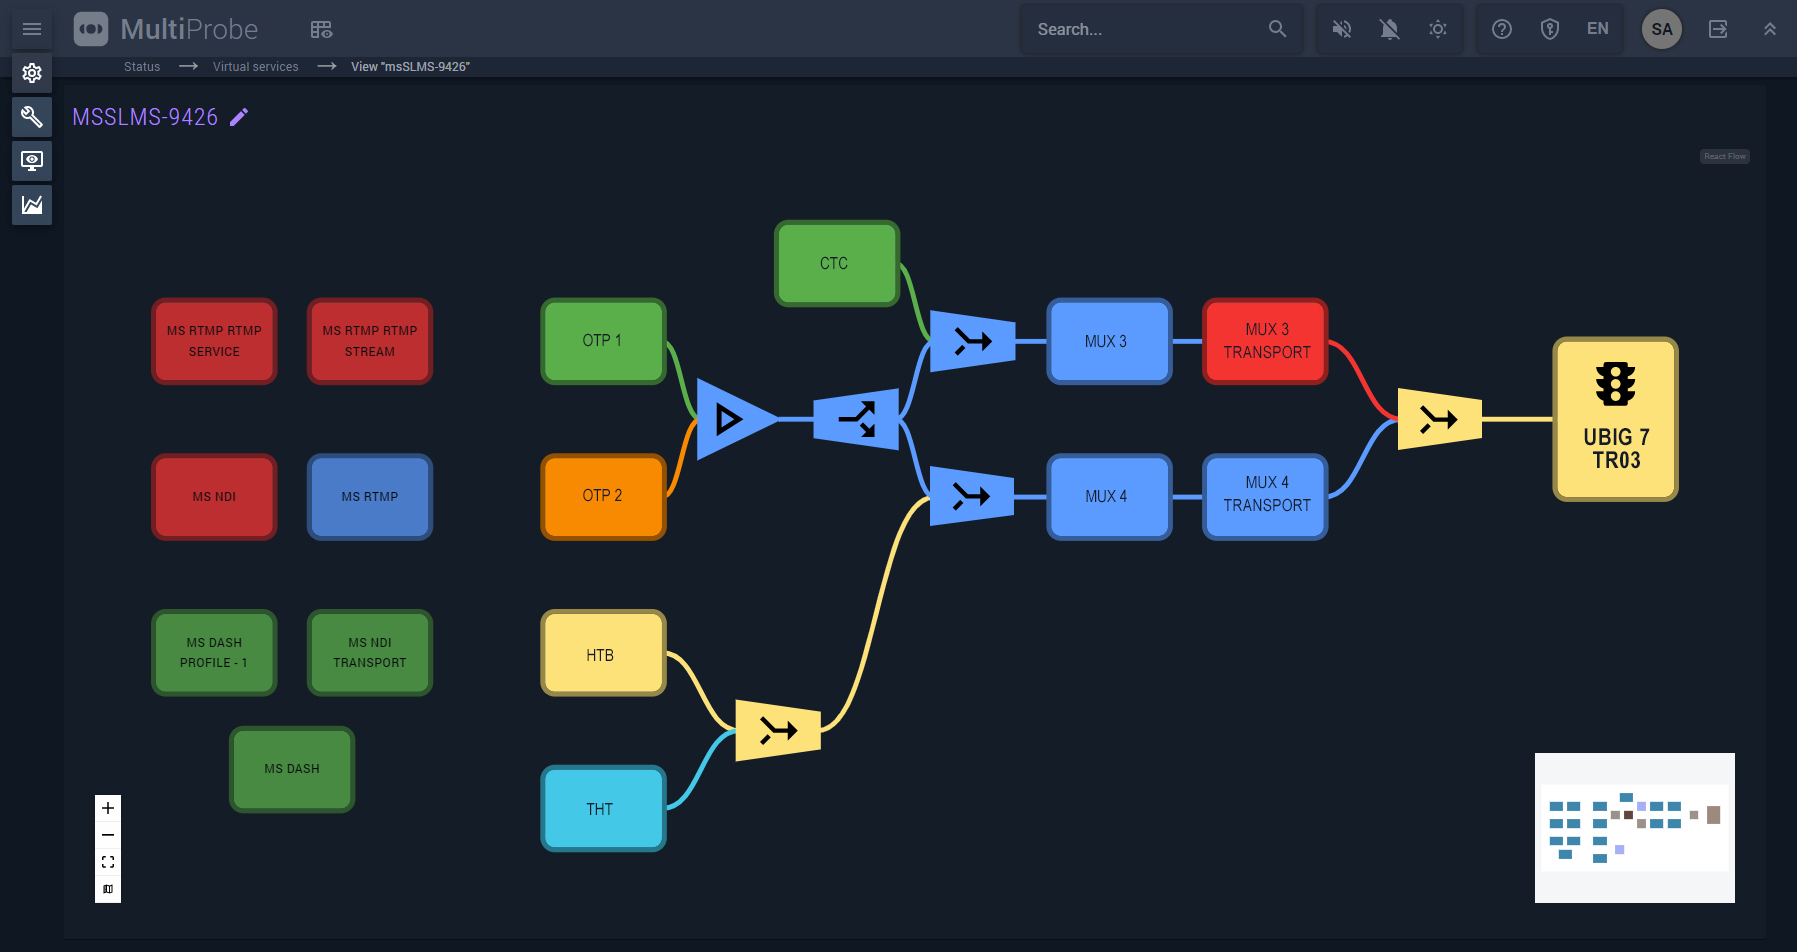
Task: Select the UBIG 7 TR03 traffic light node
Action: coord(1615,419)
